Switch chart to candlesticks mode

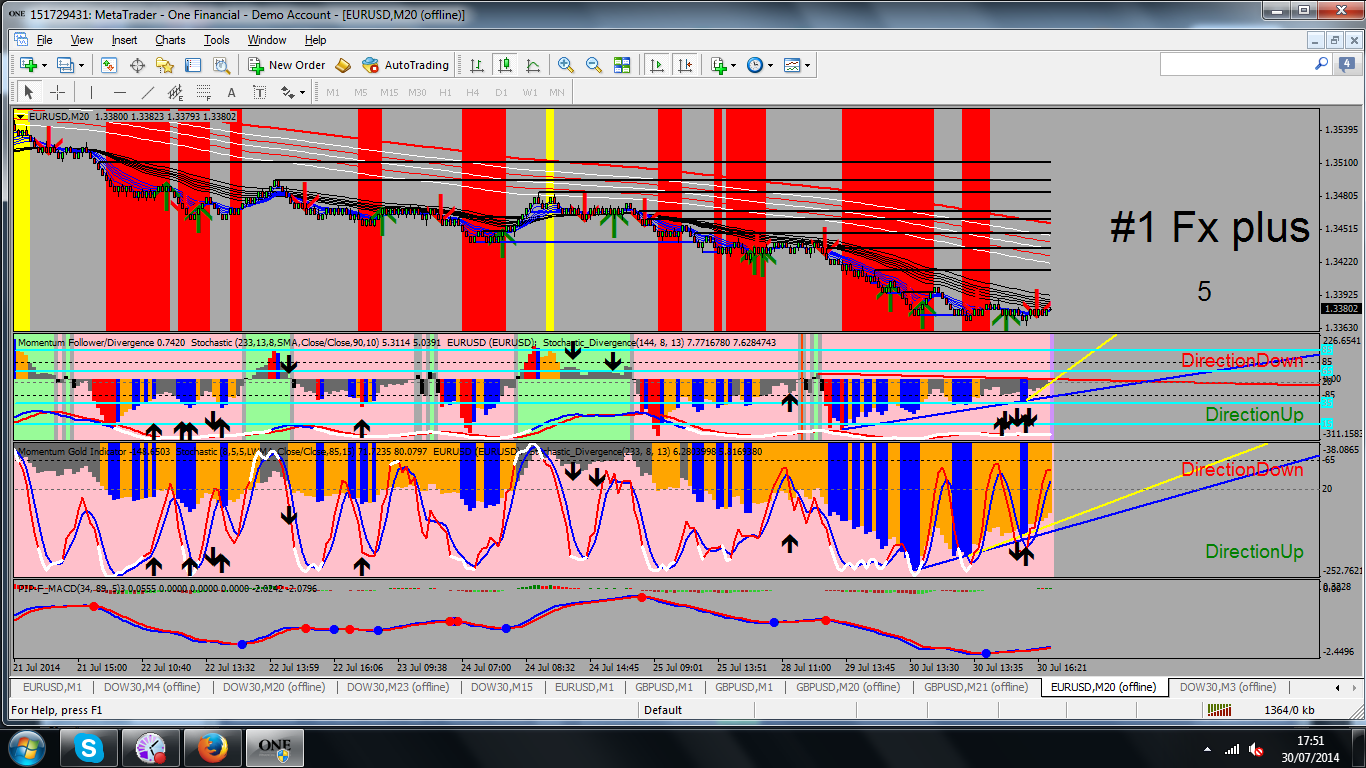(505, 65)
